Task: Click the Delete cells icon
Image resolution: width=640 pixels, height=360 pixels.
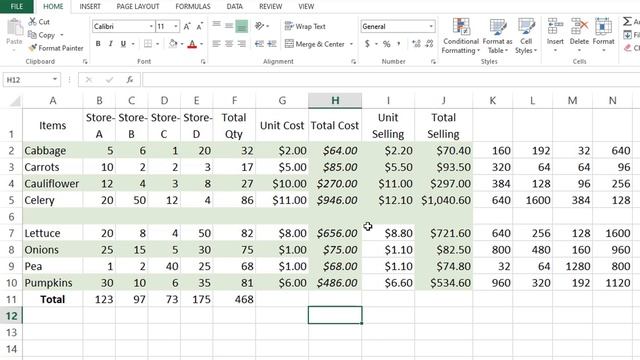Action: [x=579, y=26]
